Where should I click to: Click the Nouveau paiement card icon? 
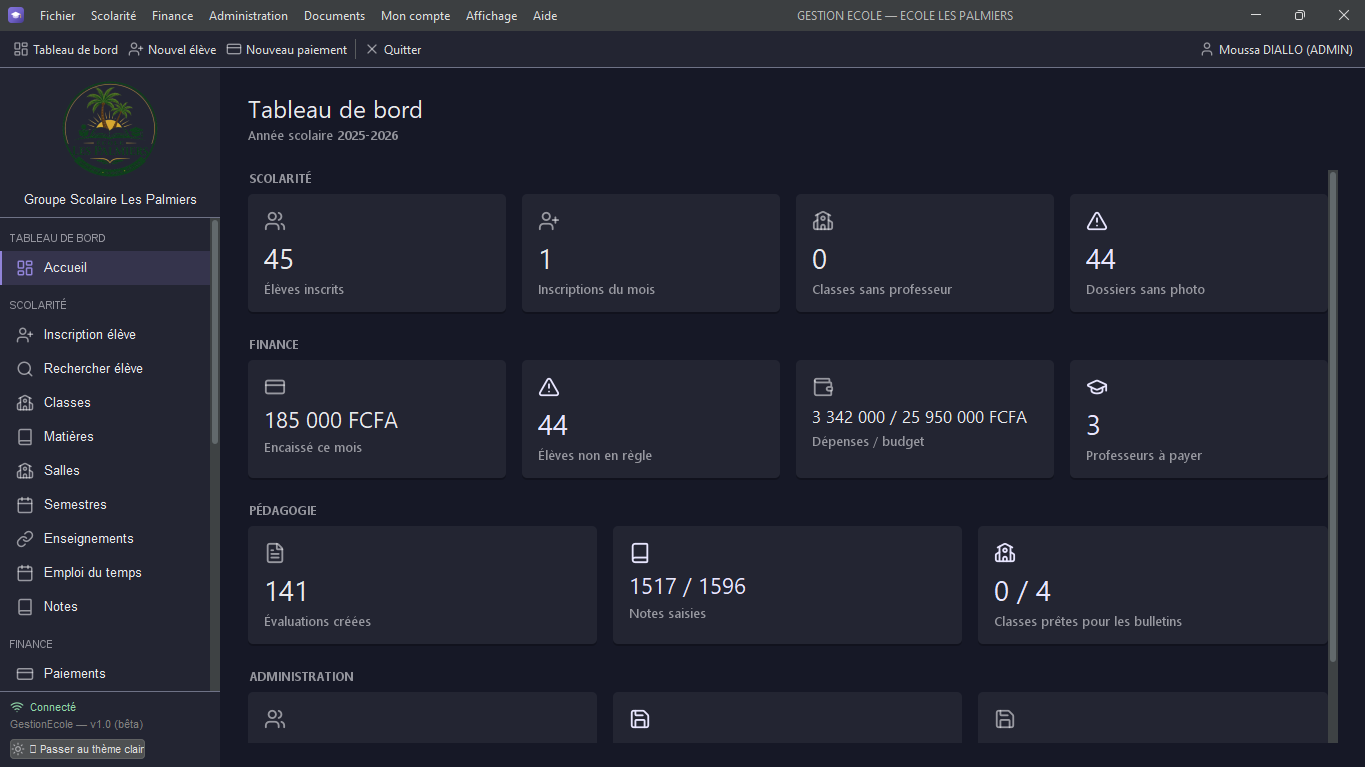[234, 49]
